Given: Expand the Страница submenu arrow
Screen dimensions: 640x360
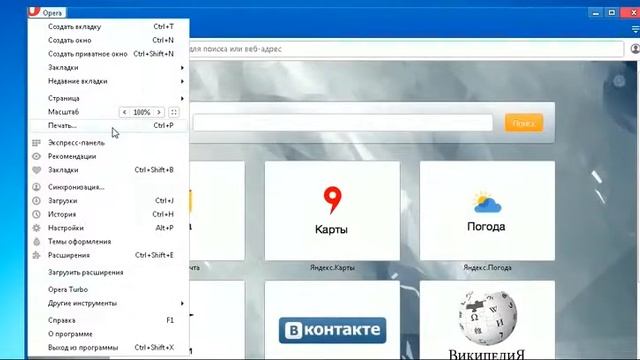Looking at the screenshot, I should 182,98.
